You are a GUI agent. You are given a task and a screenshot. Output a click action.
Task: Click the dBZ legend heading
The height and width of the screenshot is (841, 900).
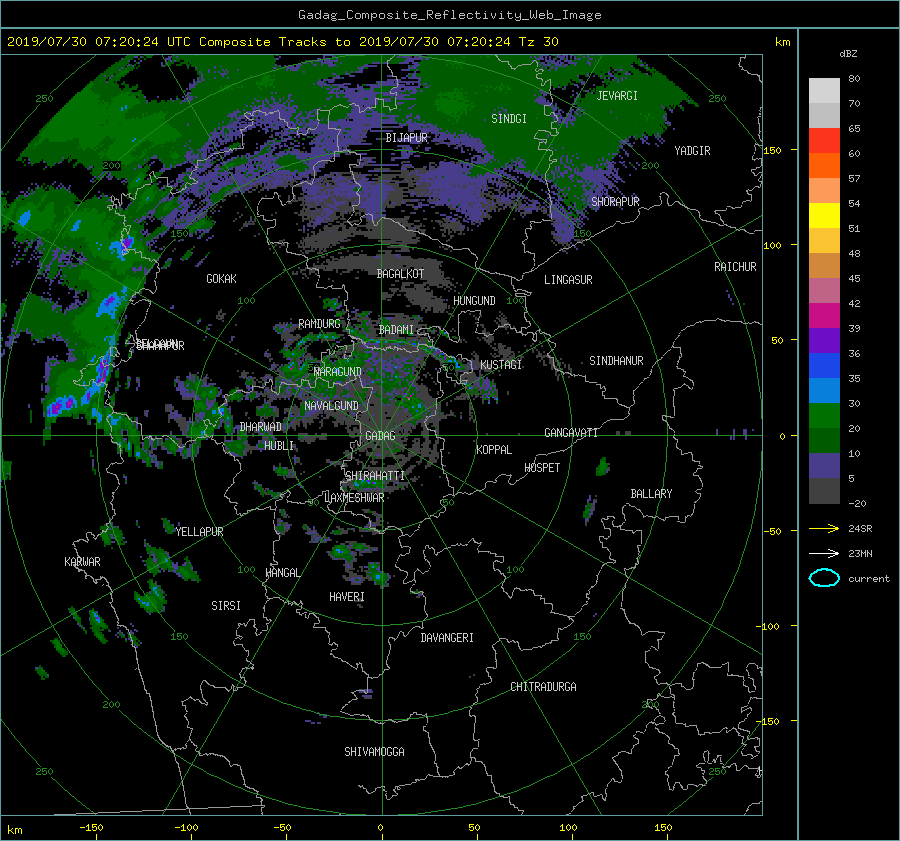click(848, 54)
